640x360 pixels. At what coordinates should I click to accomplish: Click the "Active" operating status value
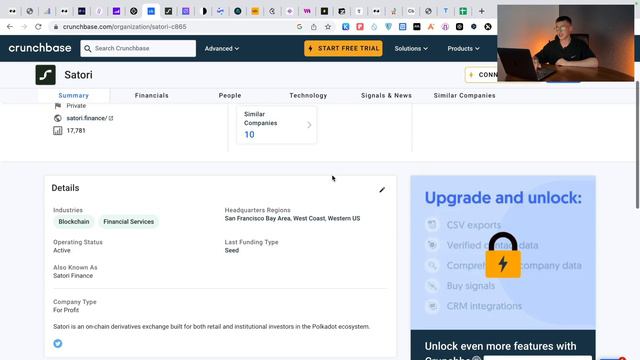pyautogui.click(x=62, y=251)
